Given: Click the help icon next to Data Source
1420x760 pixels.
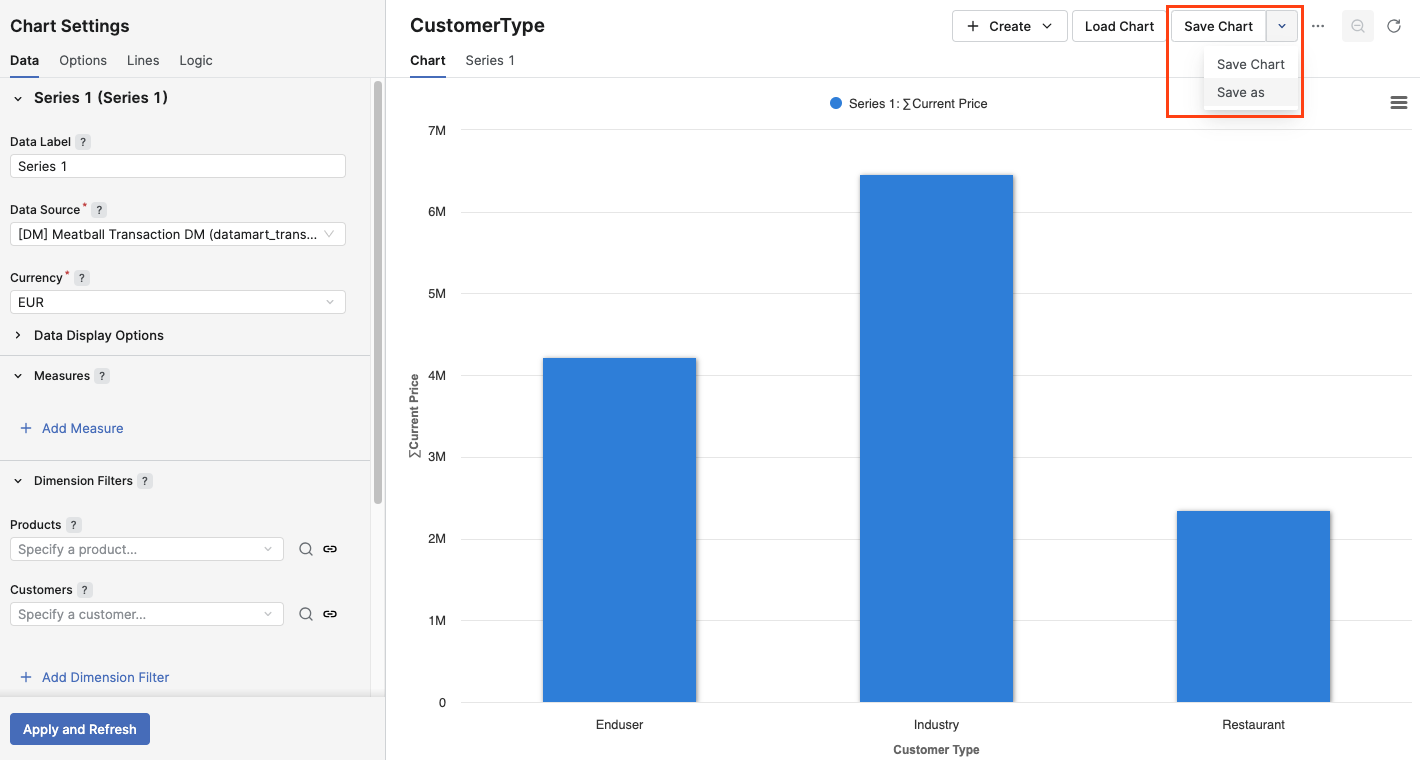Looking at the screenshot, I should (99, 210).
